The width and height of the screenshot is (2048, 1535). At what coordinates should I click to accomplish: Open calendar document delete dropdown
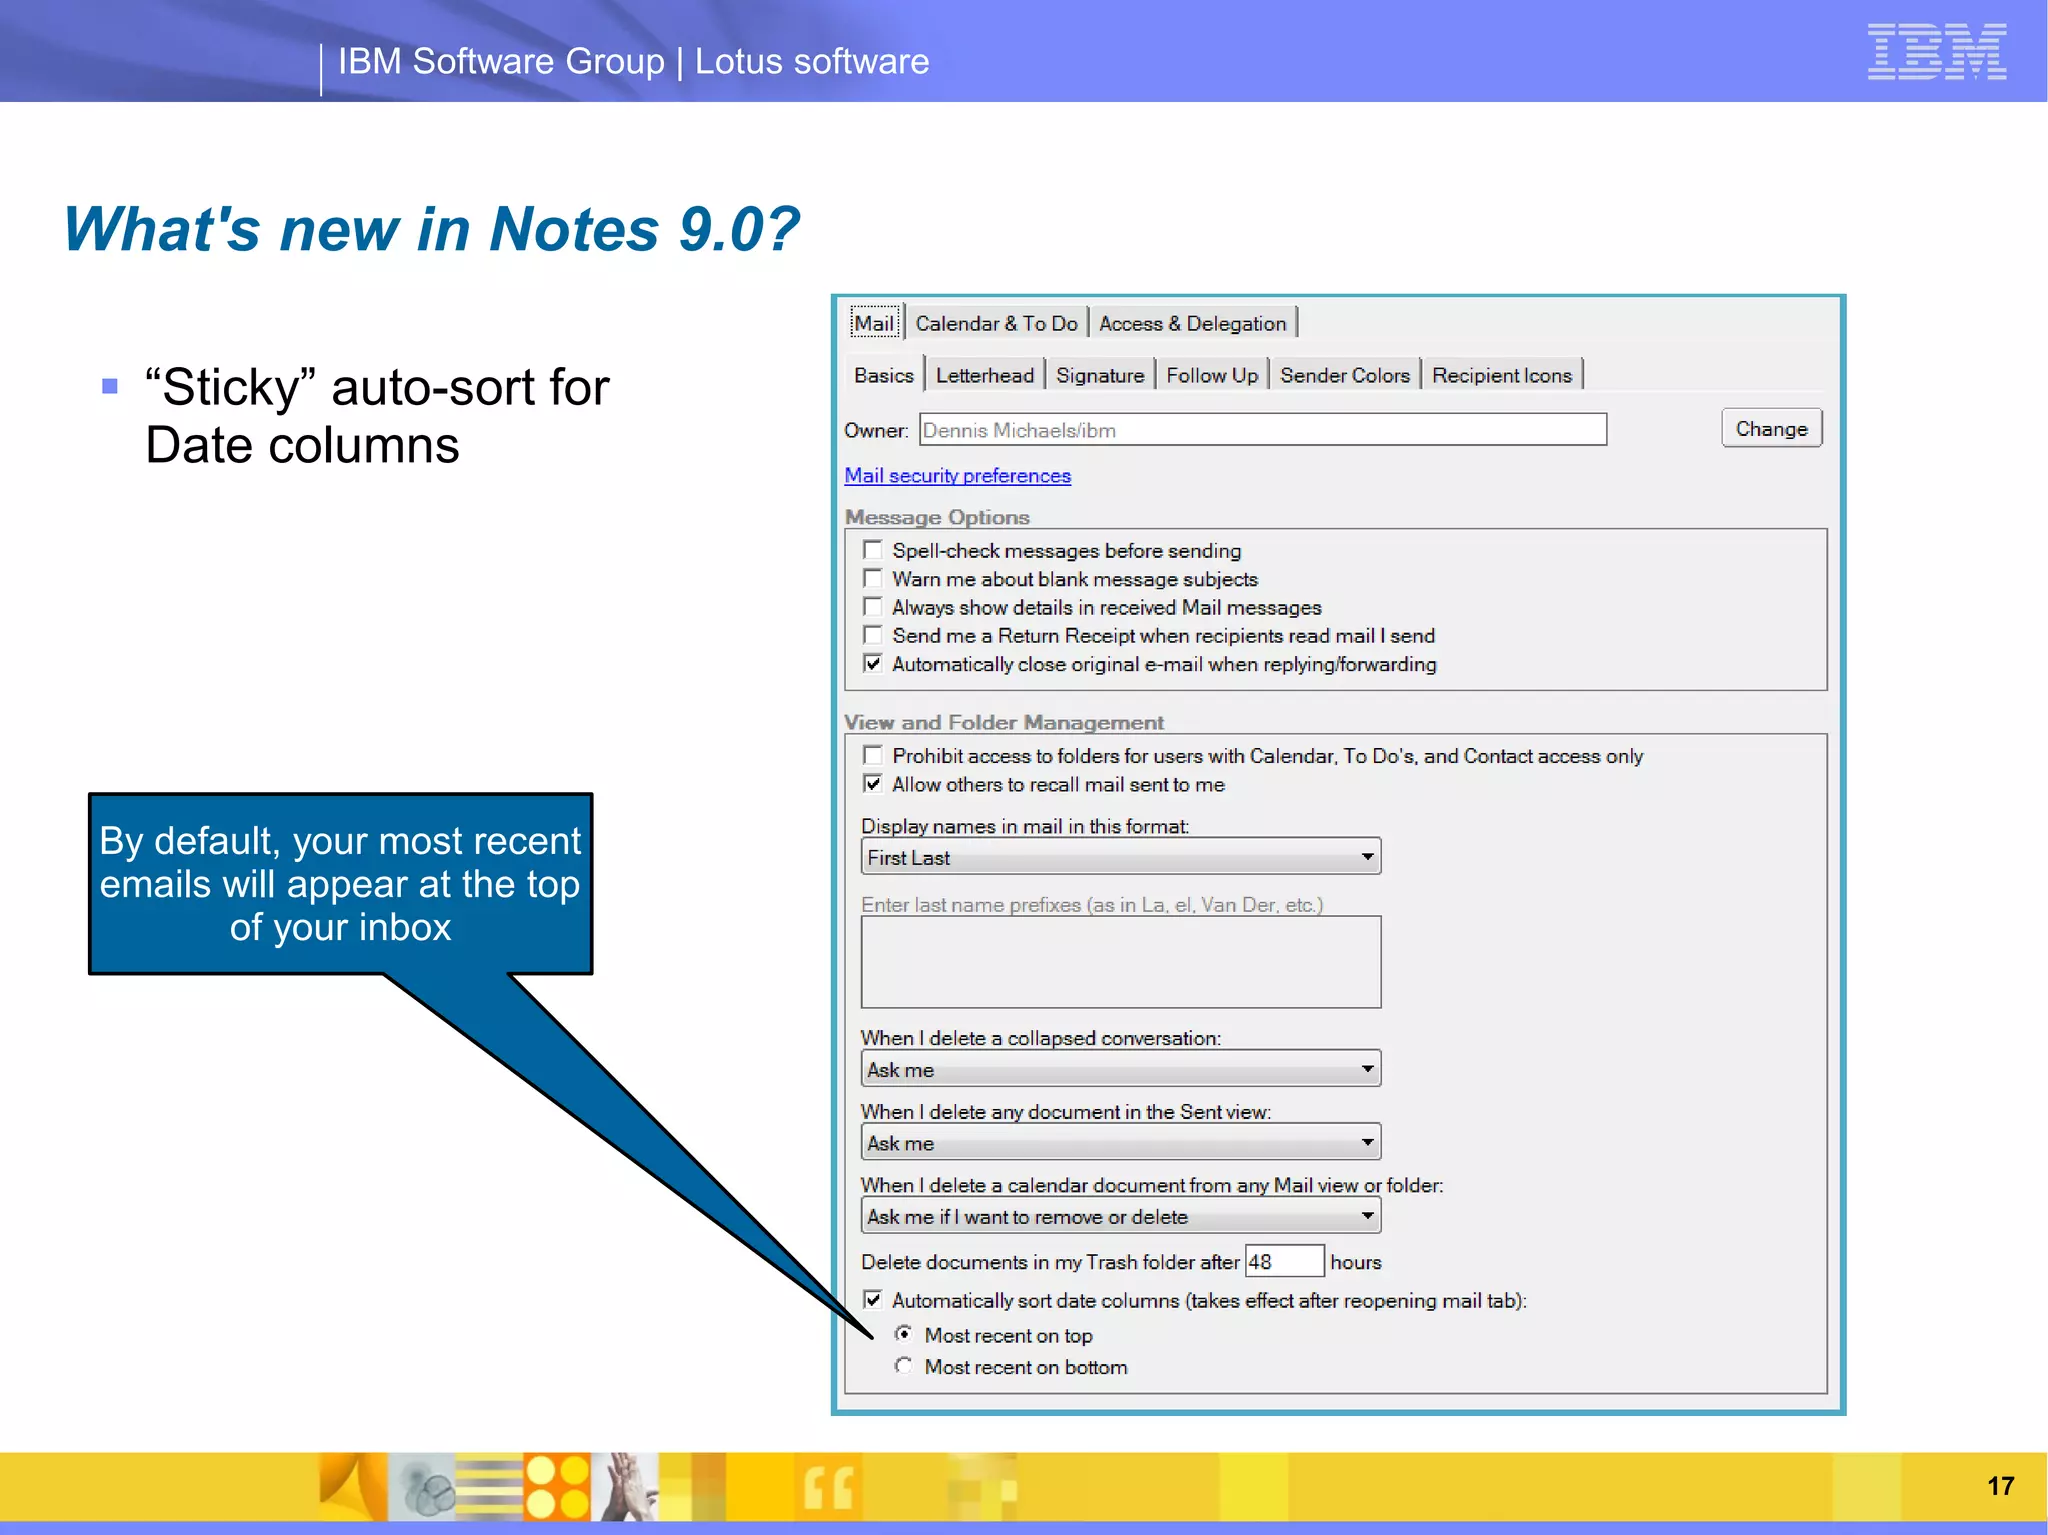pos(1121,1216)
